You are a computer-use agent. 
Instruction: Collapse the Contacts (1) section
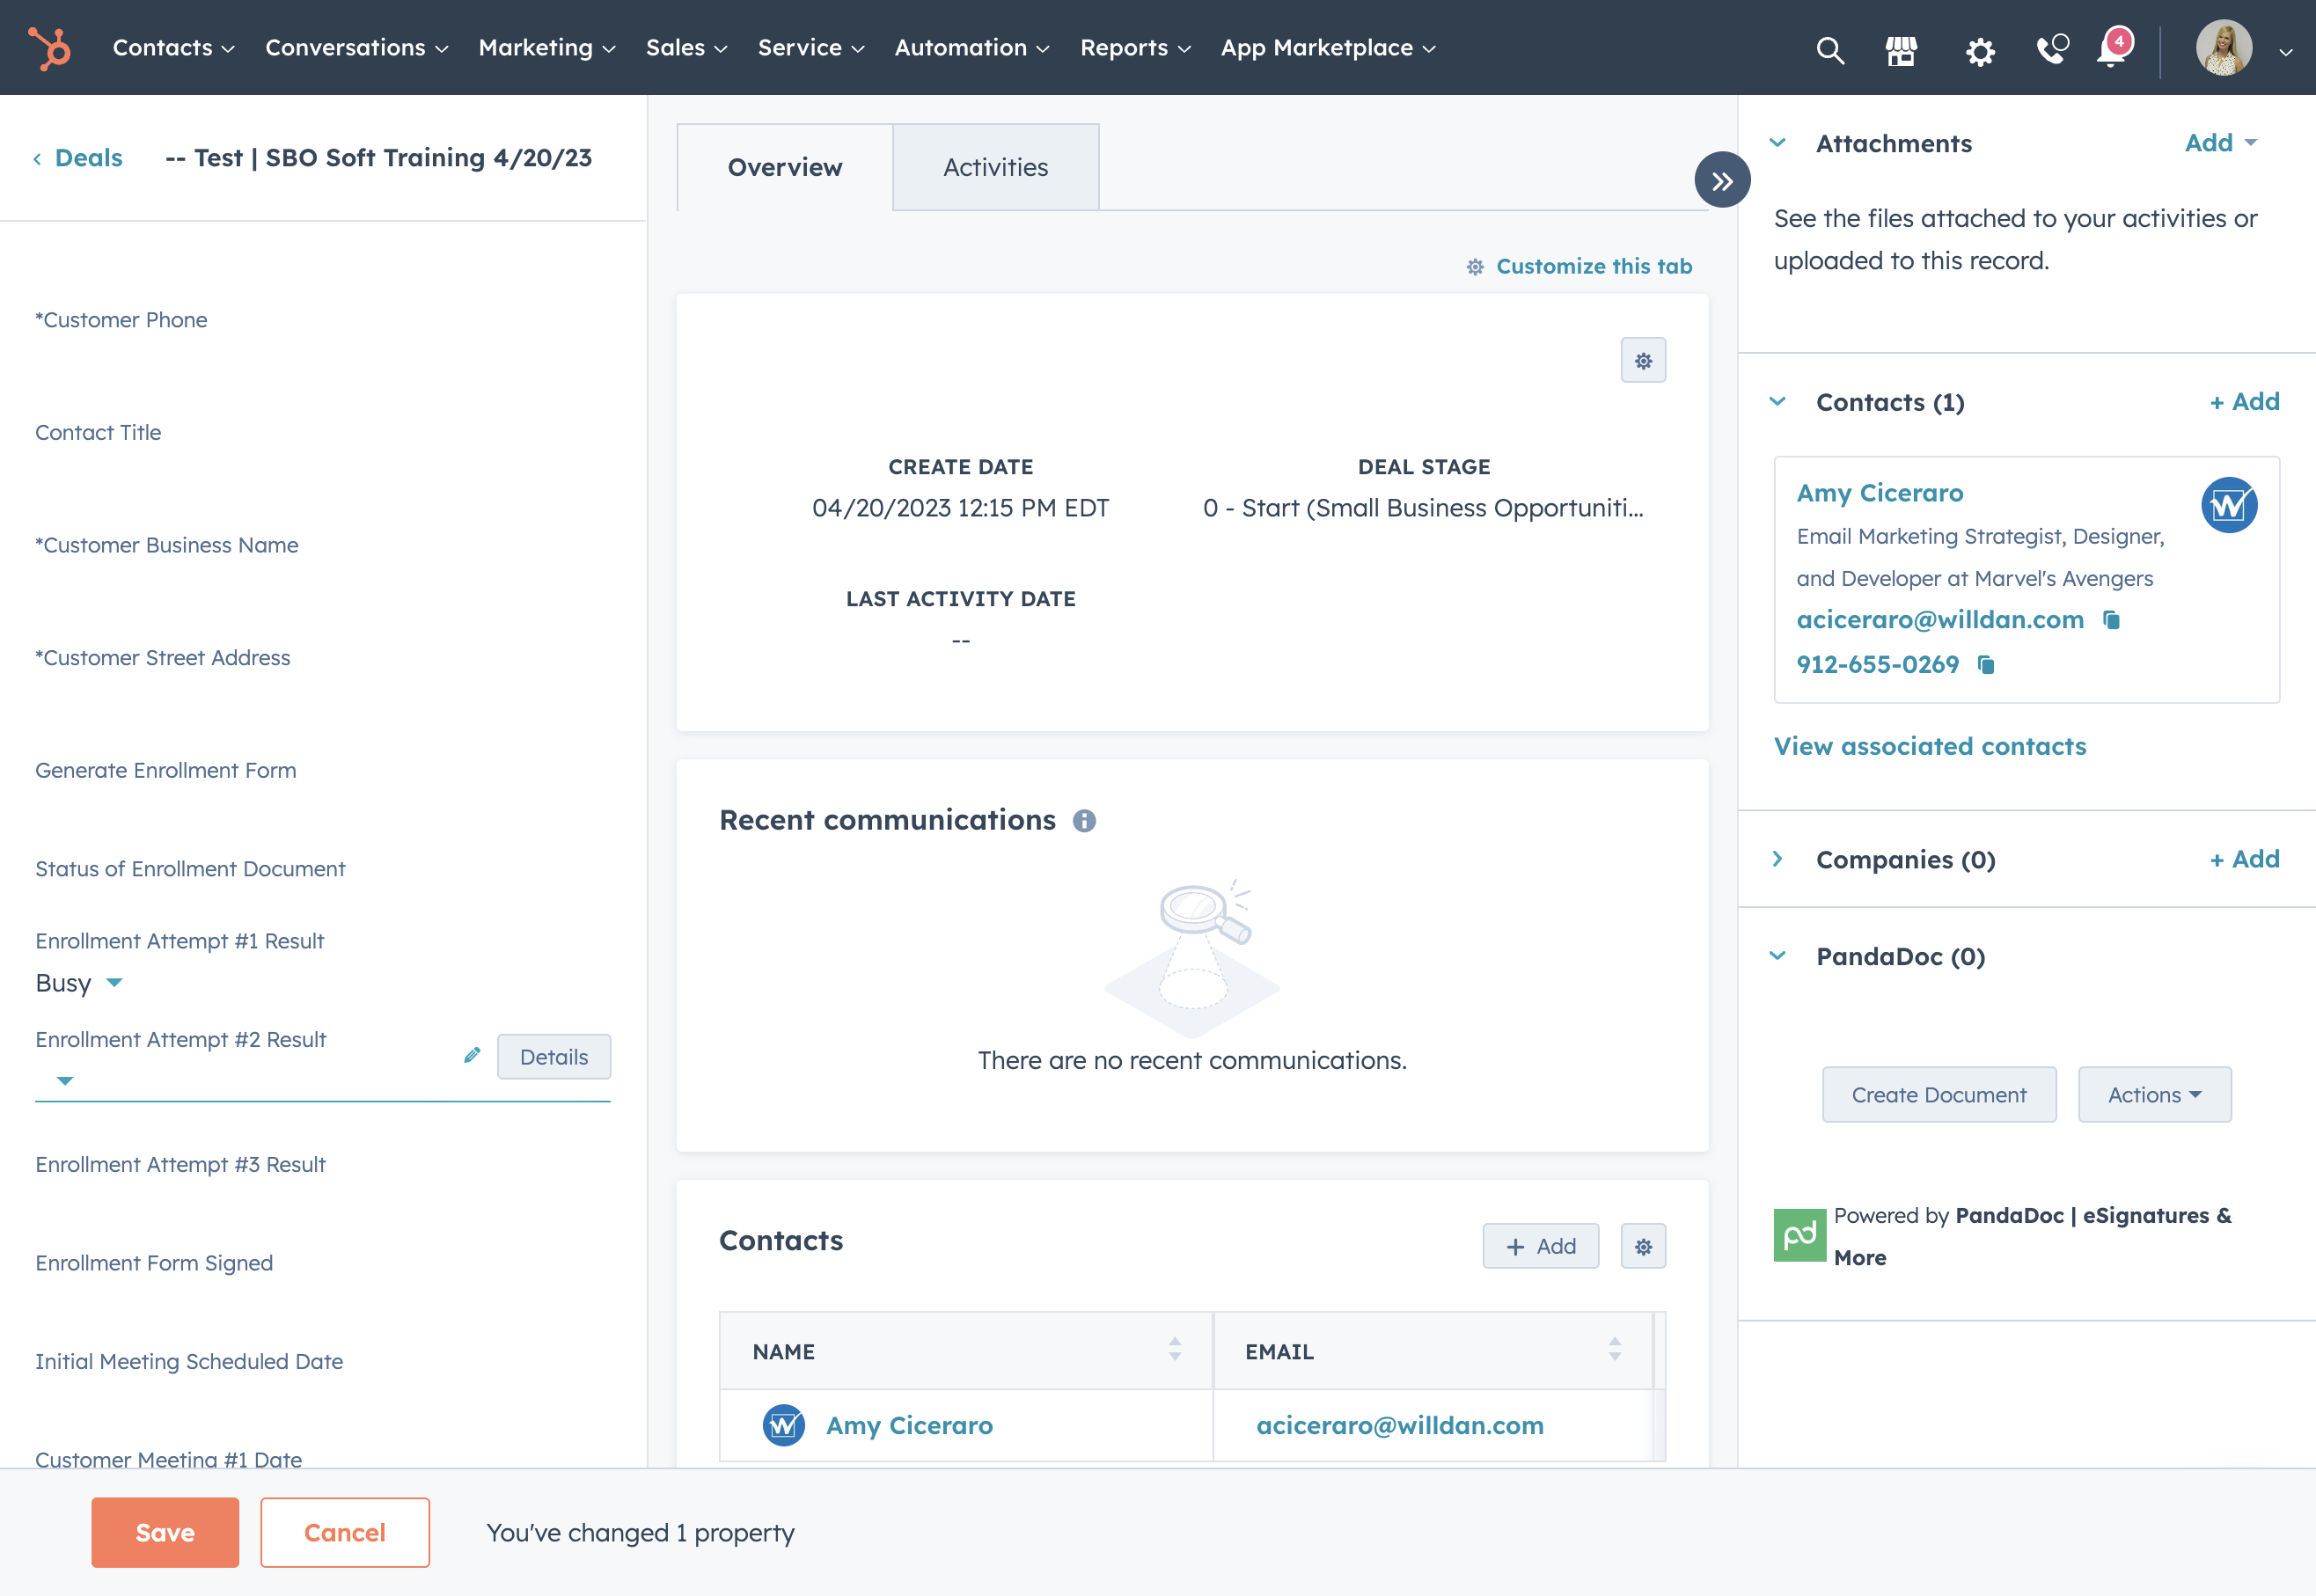click(1777, 402)
